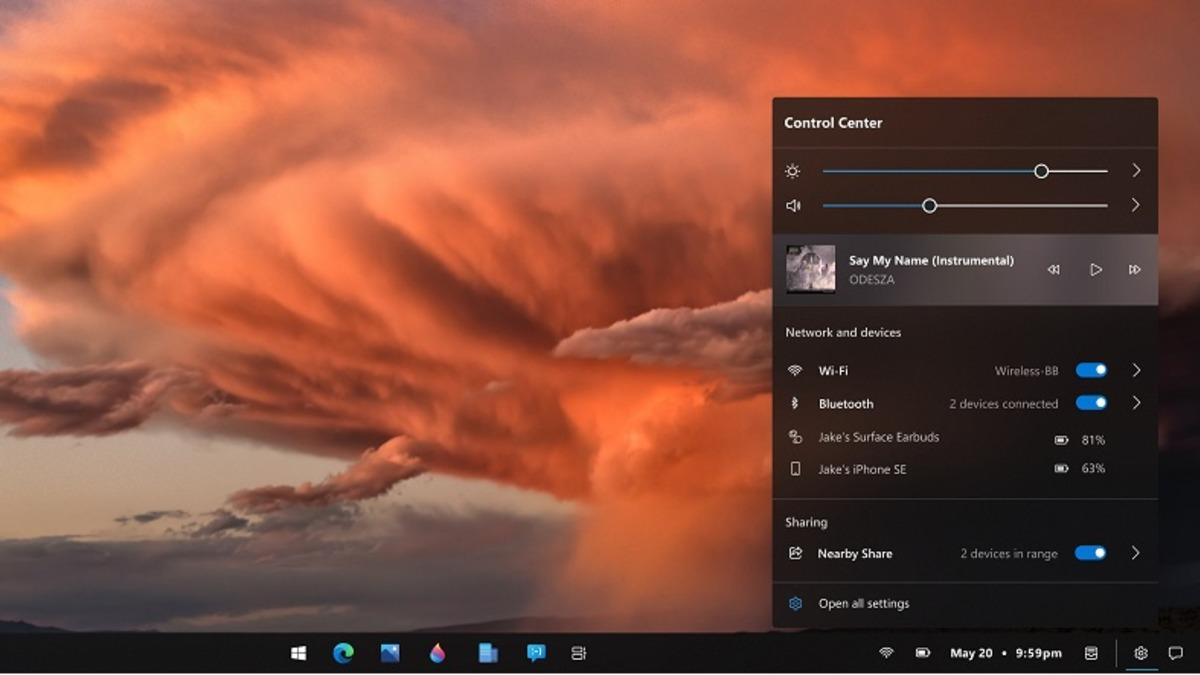Toggle off Nearby Share
The height and width of the screenshot is (675, 1200).
click(1091, 553)
